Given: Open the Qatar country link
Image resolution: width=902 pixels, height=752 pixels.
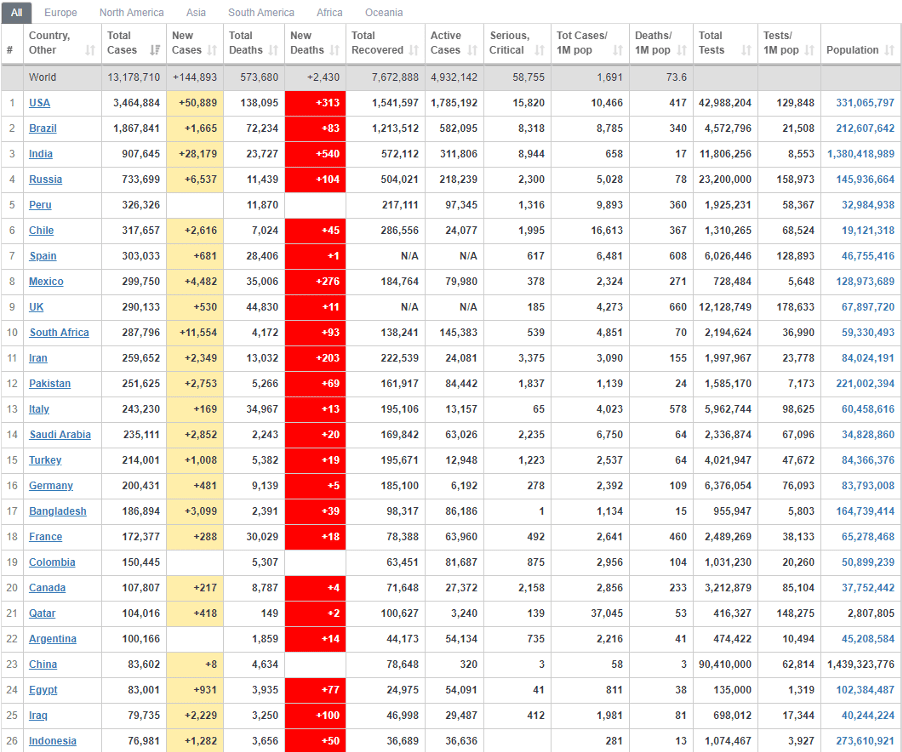Looking at the screenshot, I should point(43,613).
